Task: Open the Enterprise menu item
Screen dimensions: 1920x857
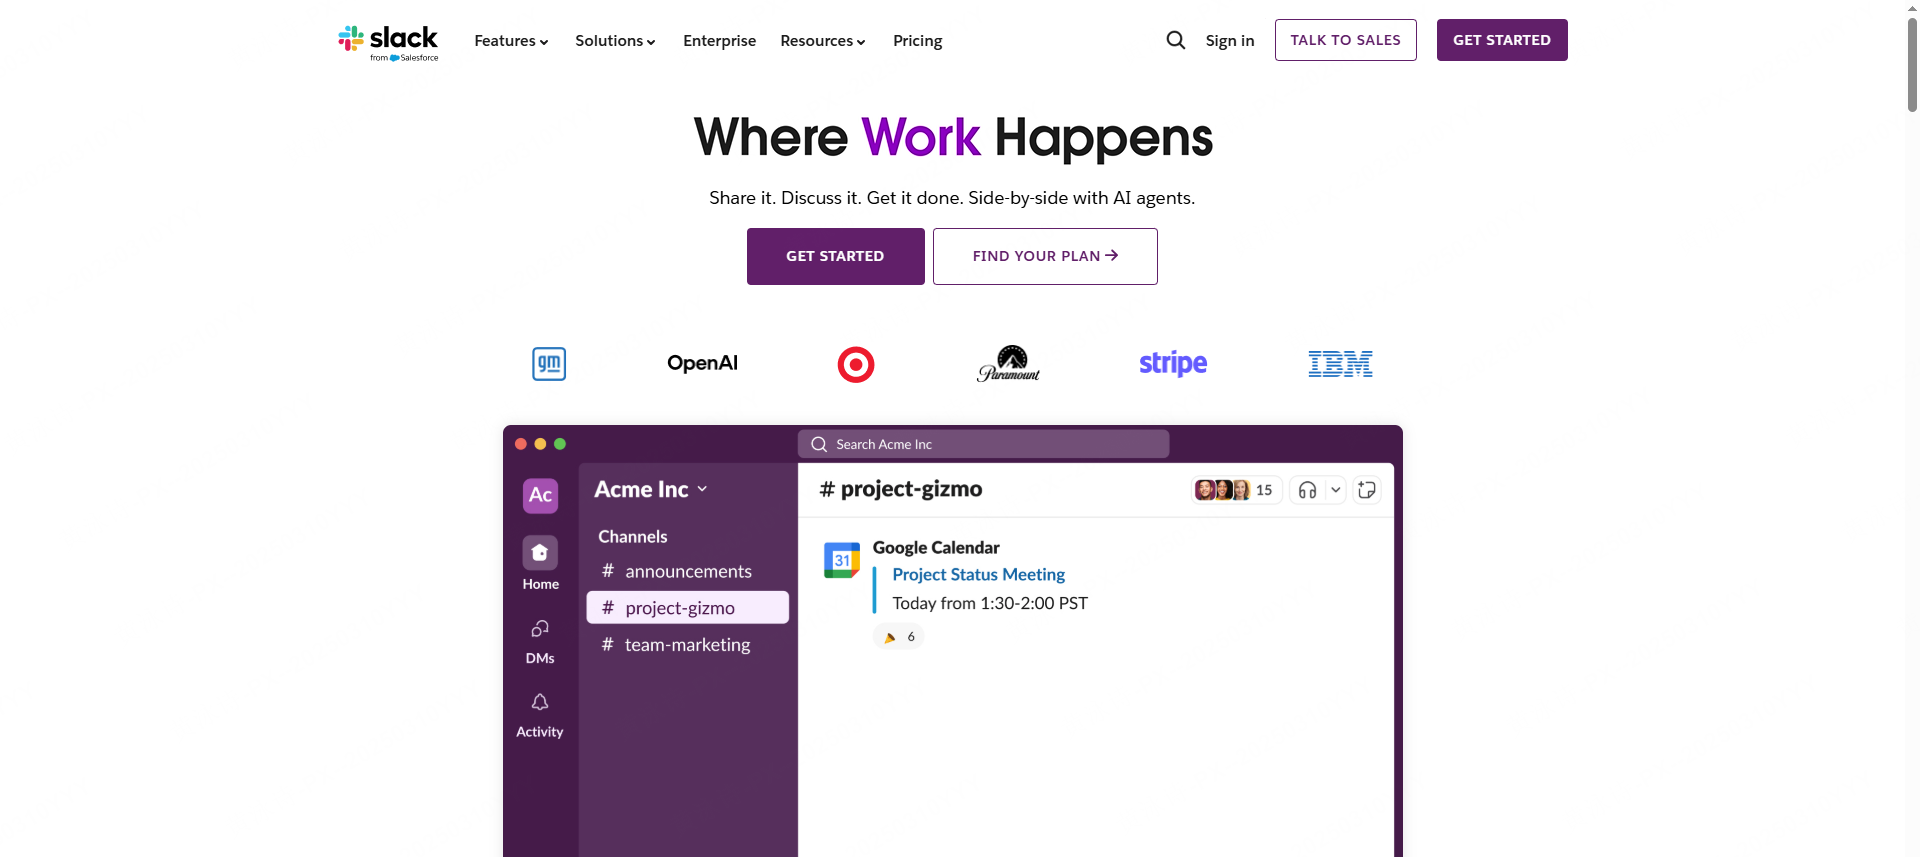Action: [719, 41]
